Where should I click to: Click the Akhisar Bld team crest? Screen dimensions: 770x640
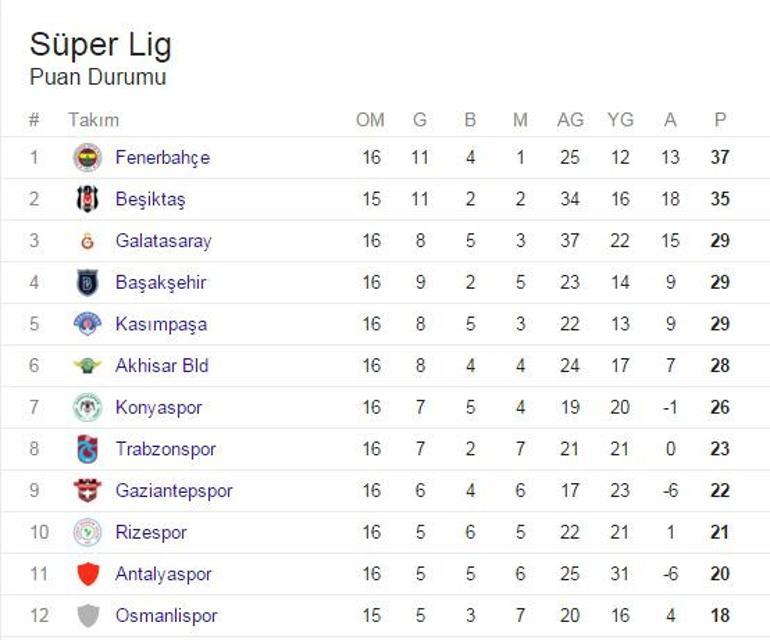(x=87, y=365)
